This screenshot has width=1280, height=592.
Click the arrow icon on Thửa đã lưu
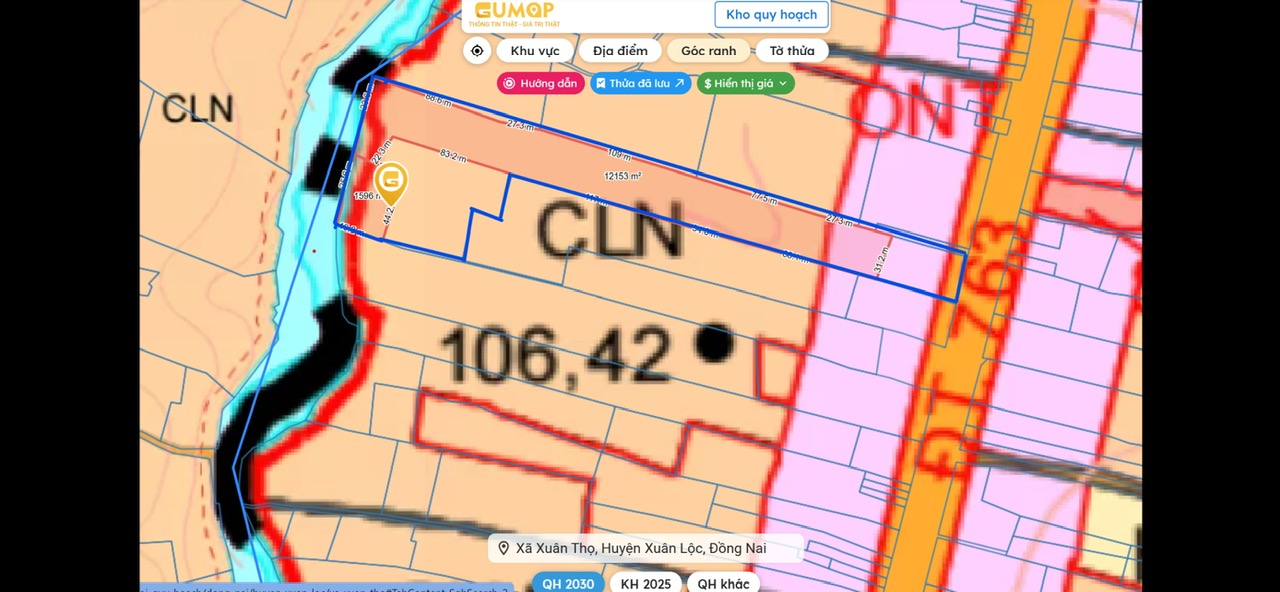point(680,84)
